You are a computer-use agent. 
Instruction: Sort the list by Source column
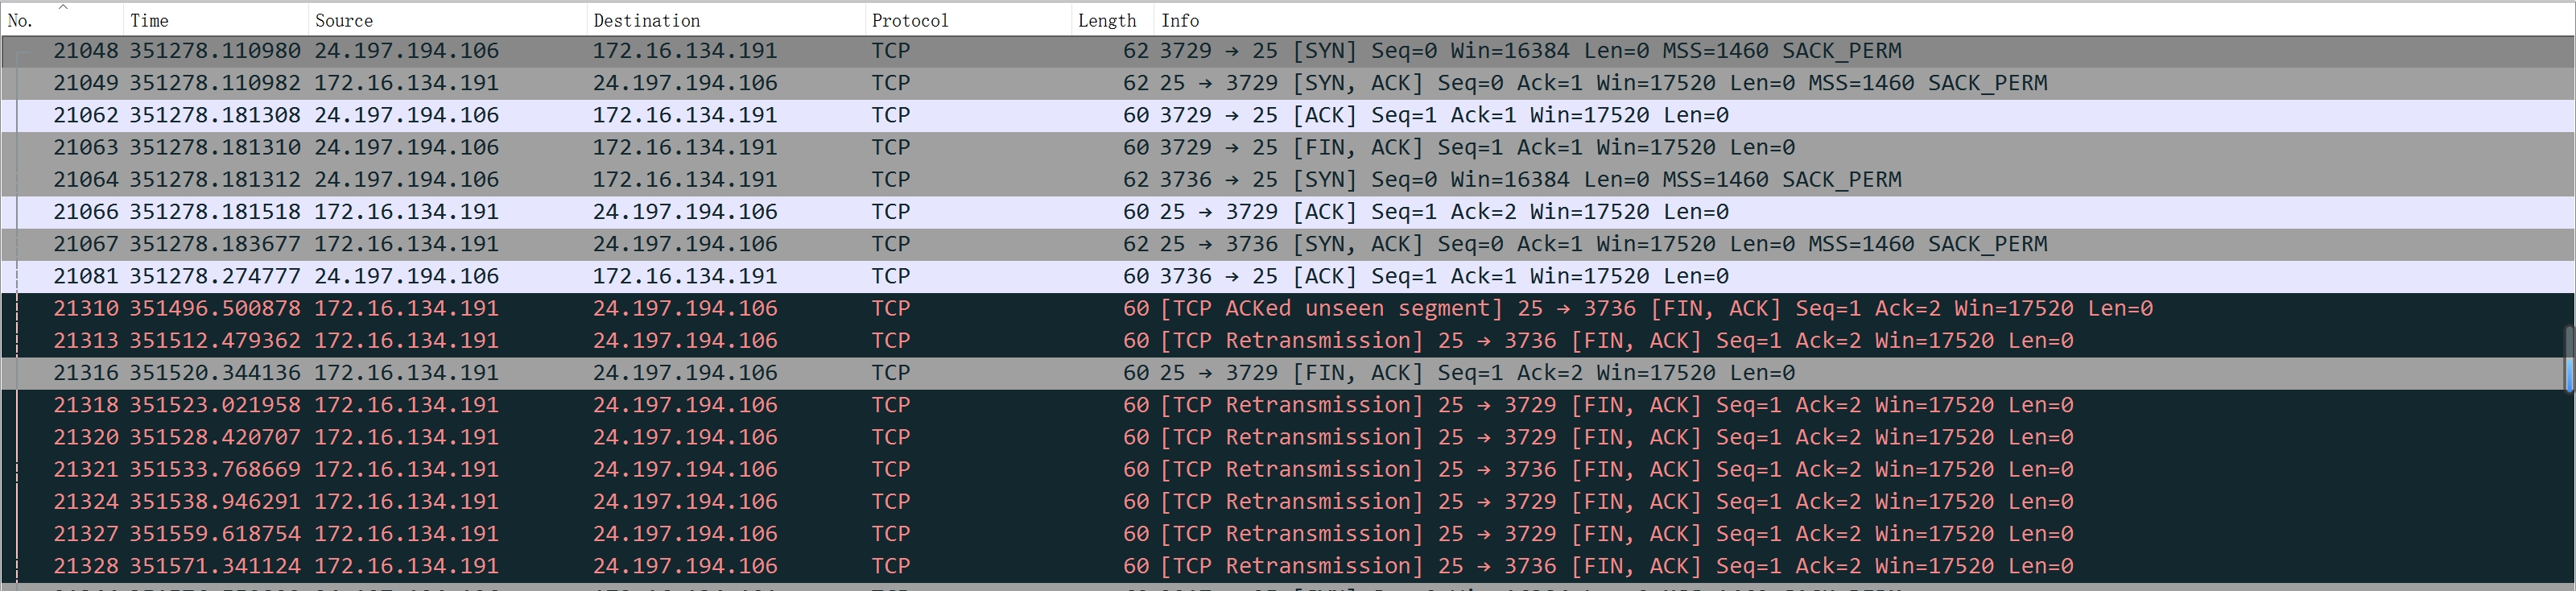coord(343,20)
